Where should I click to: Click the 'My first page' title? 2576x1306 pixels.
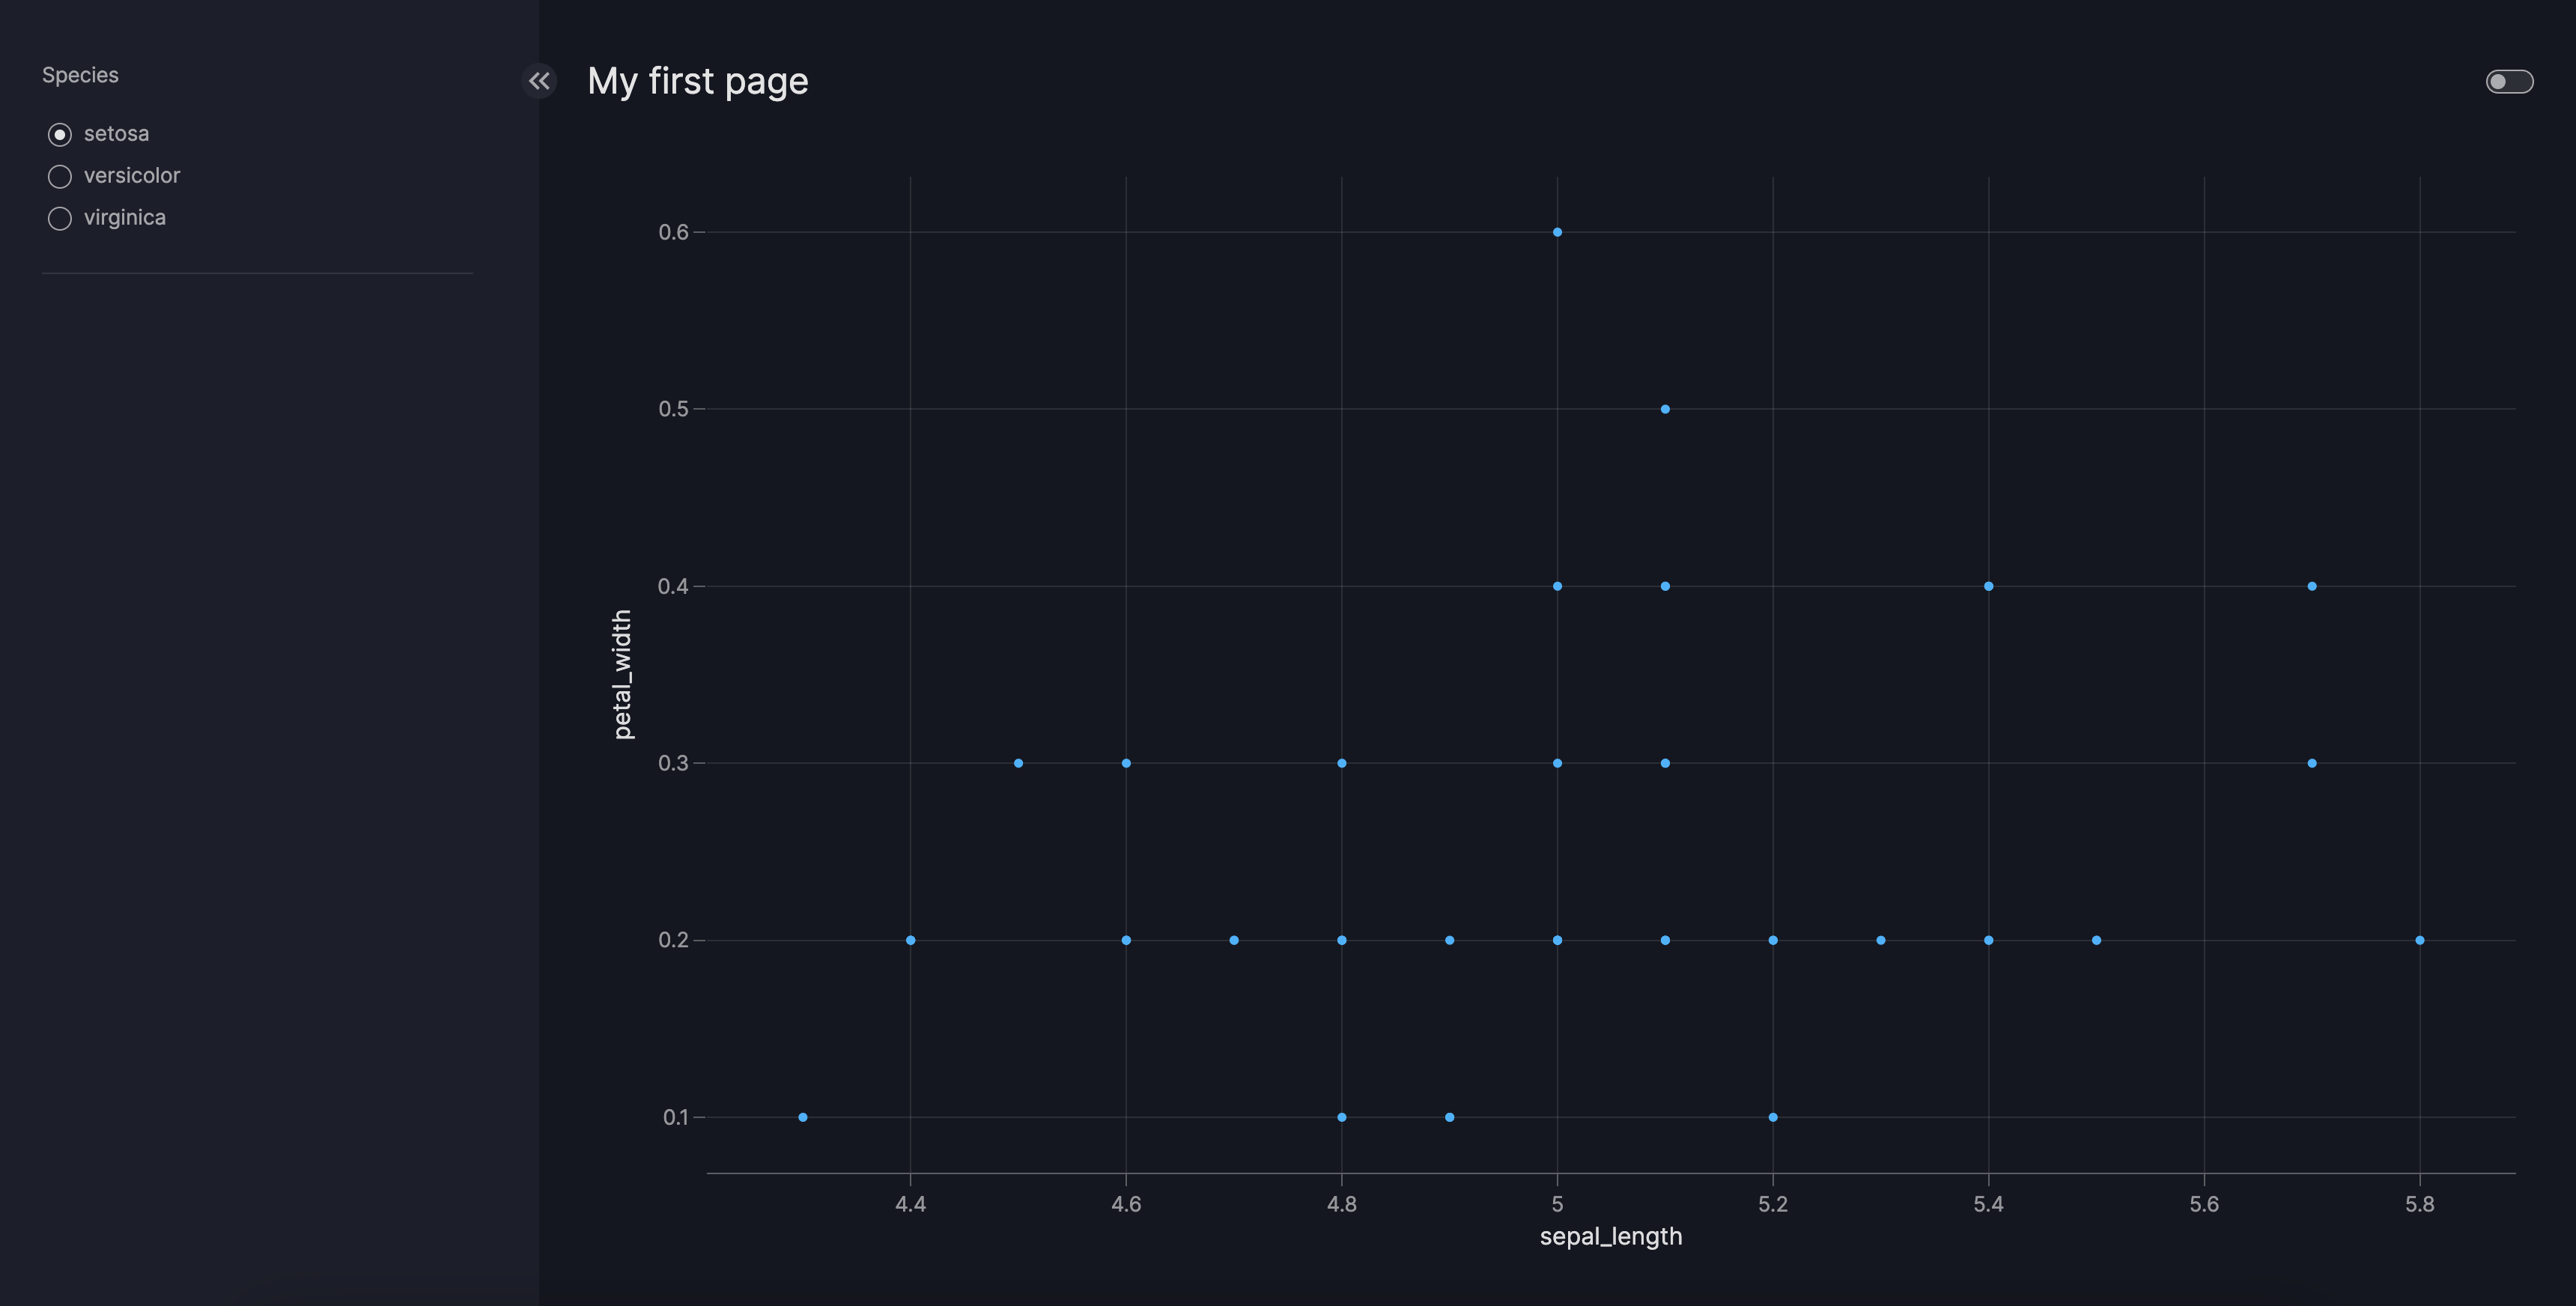697,81
